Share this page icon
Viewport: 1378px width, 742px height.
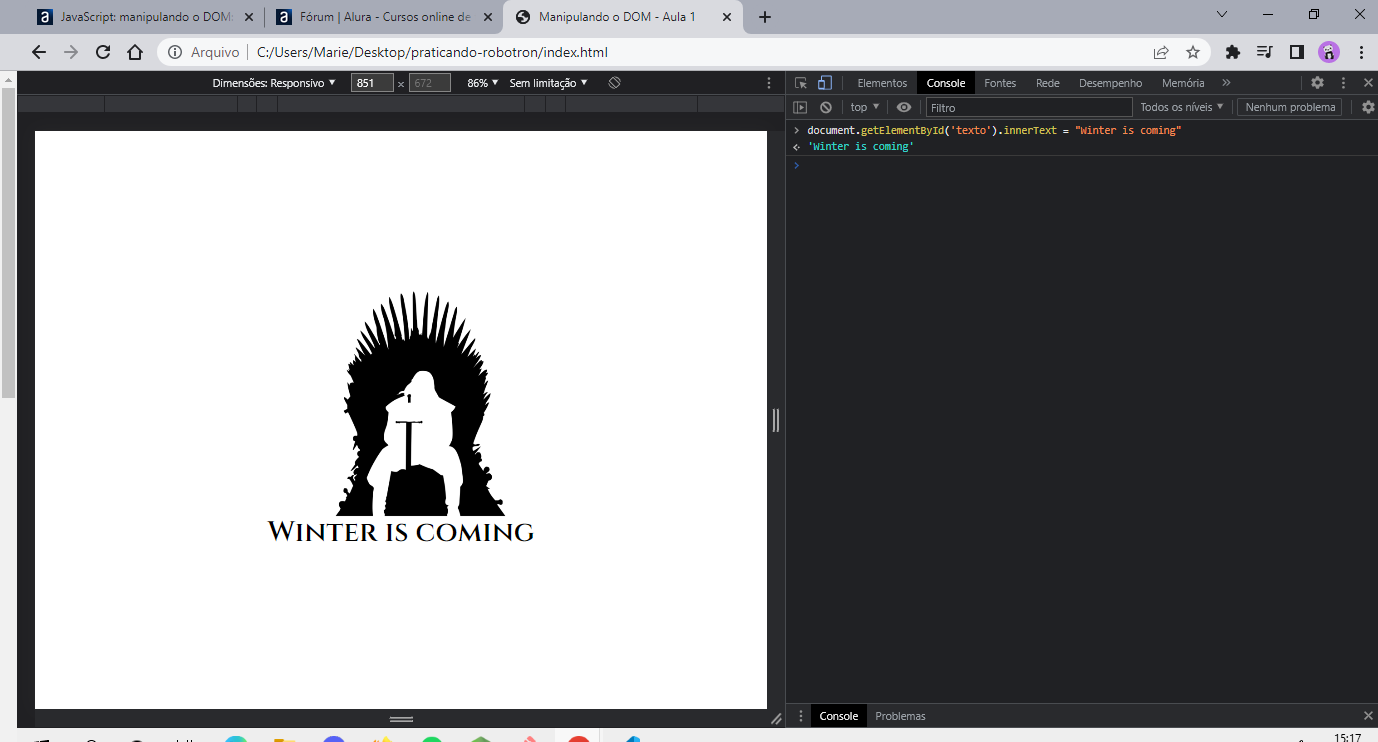(1161, 52)
